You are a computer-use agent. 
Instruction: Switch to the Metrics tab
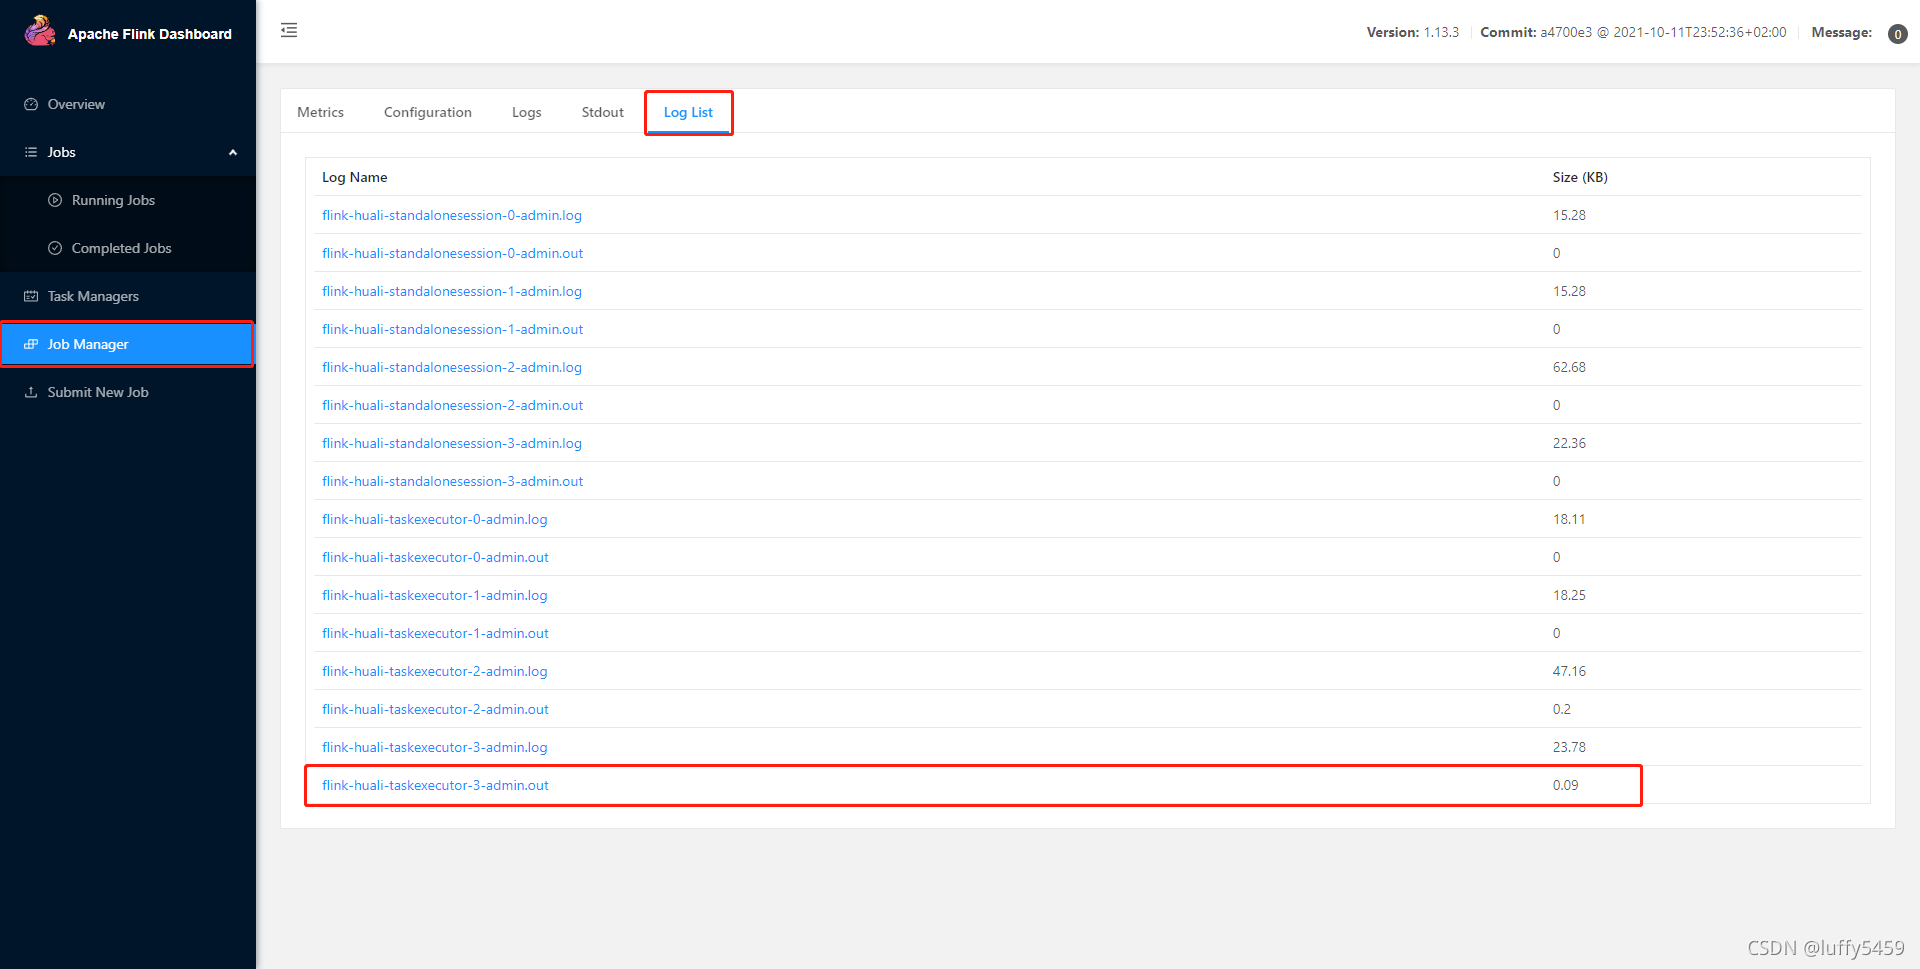320,112
